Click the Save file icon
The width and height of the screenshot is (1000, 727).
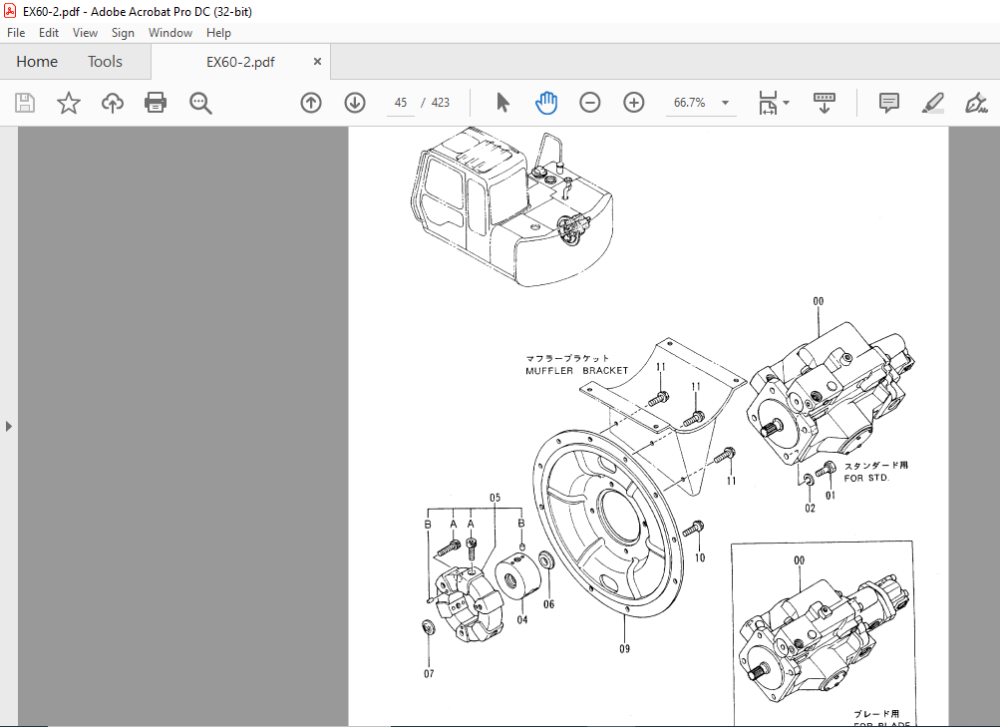pyautogui.click(x=25, y=103)
